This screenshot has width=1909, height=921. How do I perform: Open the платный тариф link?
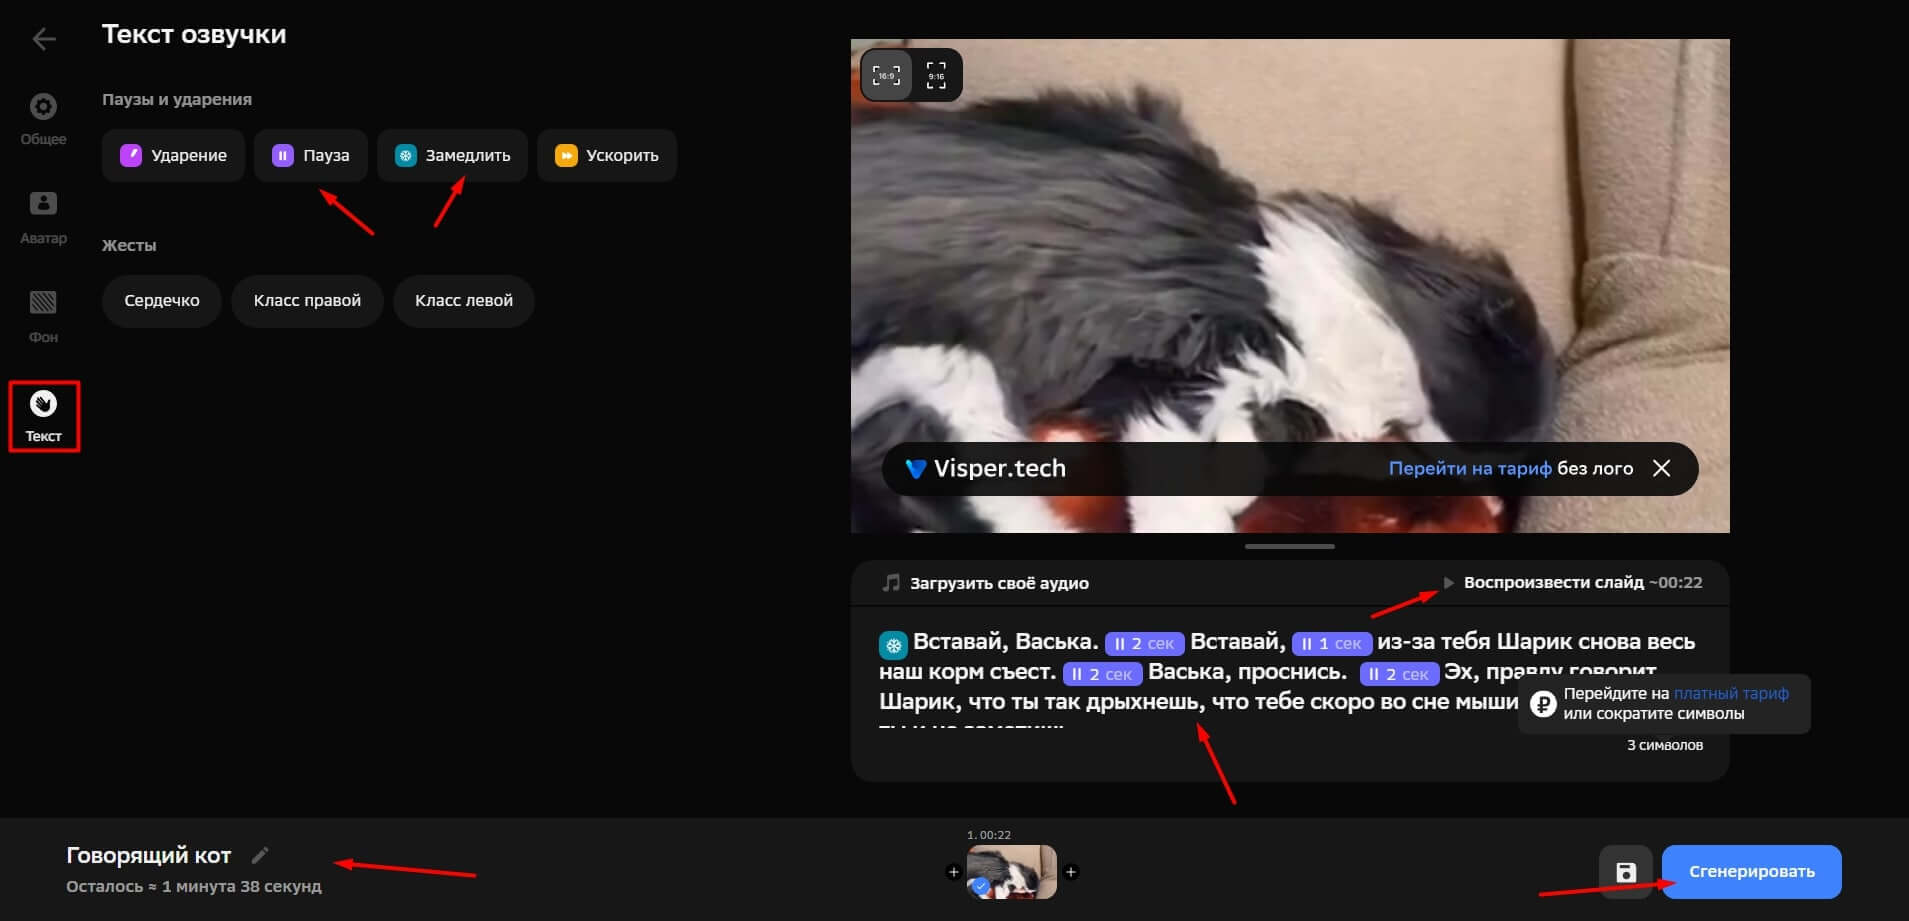(x=1731, y=693)
